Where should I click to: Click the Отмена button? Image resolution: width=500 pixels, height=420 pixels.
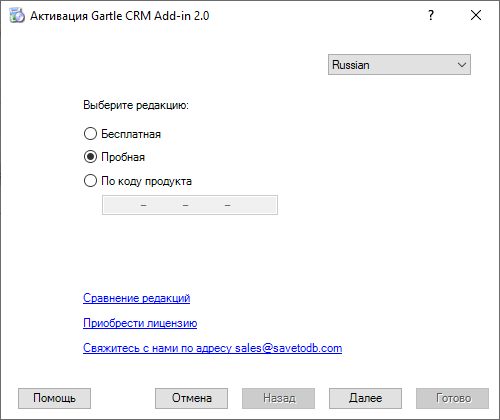click(191, 398)
